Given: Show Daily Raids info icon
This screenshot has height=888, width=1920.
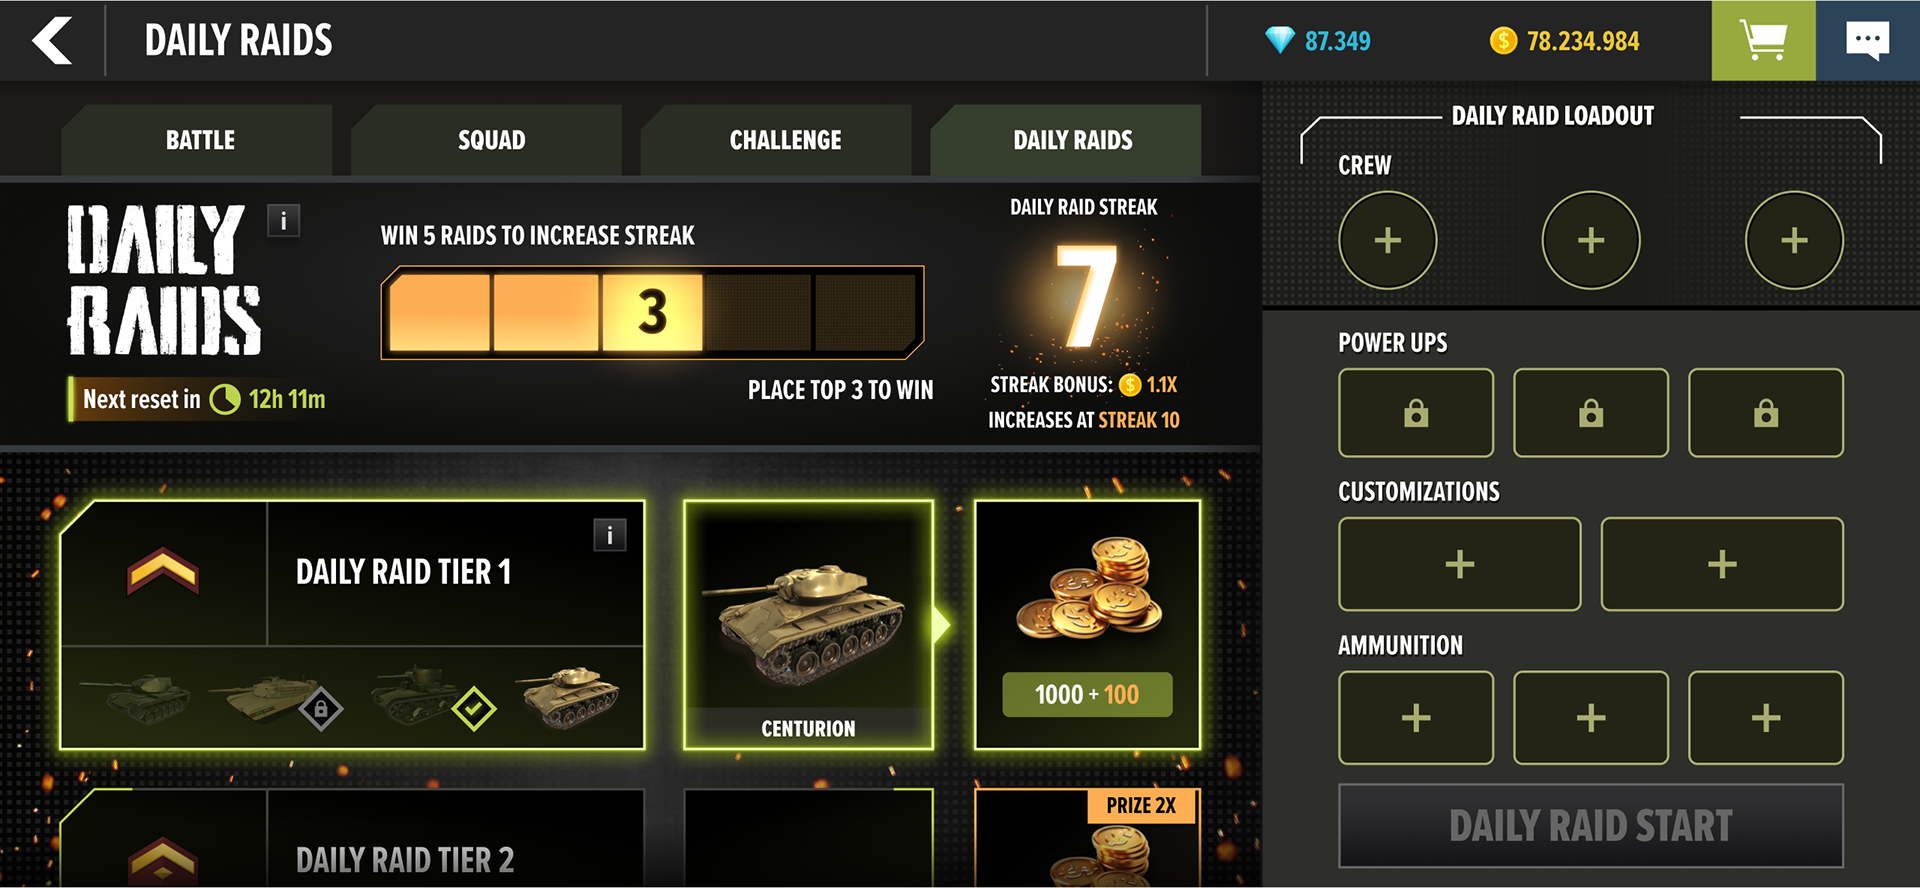Looking at the screenshot, I should click(x=284, y=221).
